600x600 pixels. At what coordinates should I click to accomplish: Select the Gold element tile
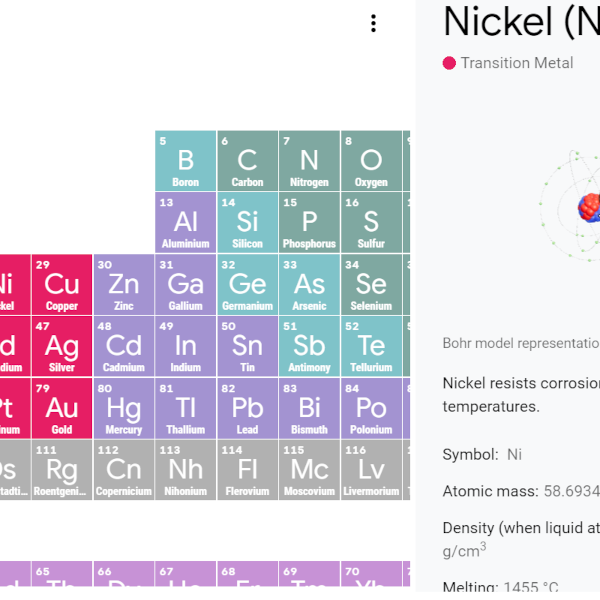tap(62, 408)
